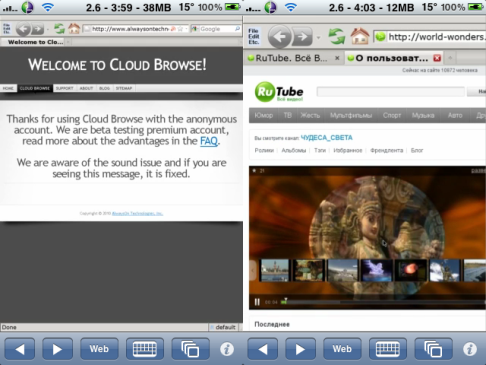This screenshot has height=365, width=486.
Task: Click browser back arrow on RuTube screen
Action: pos(279,37)
